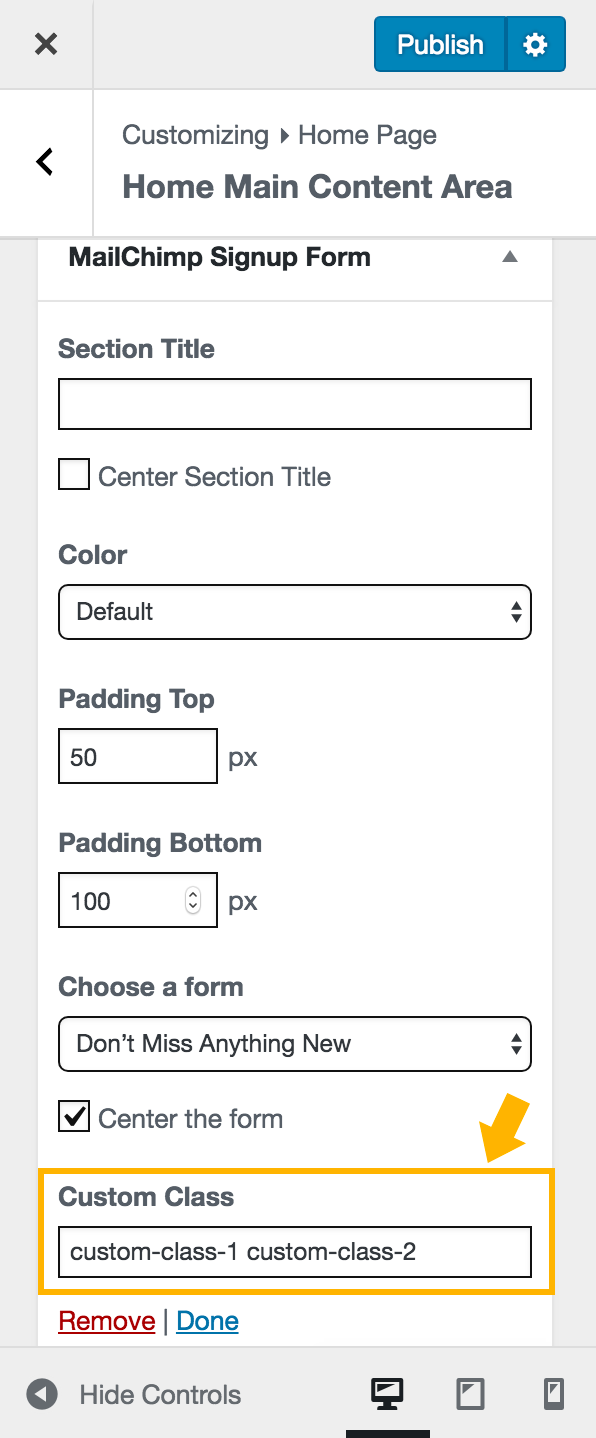This screenshot has height=1438, width=596.
Task: Collapse the MailChimp Signup Form section
Action: 510,257
